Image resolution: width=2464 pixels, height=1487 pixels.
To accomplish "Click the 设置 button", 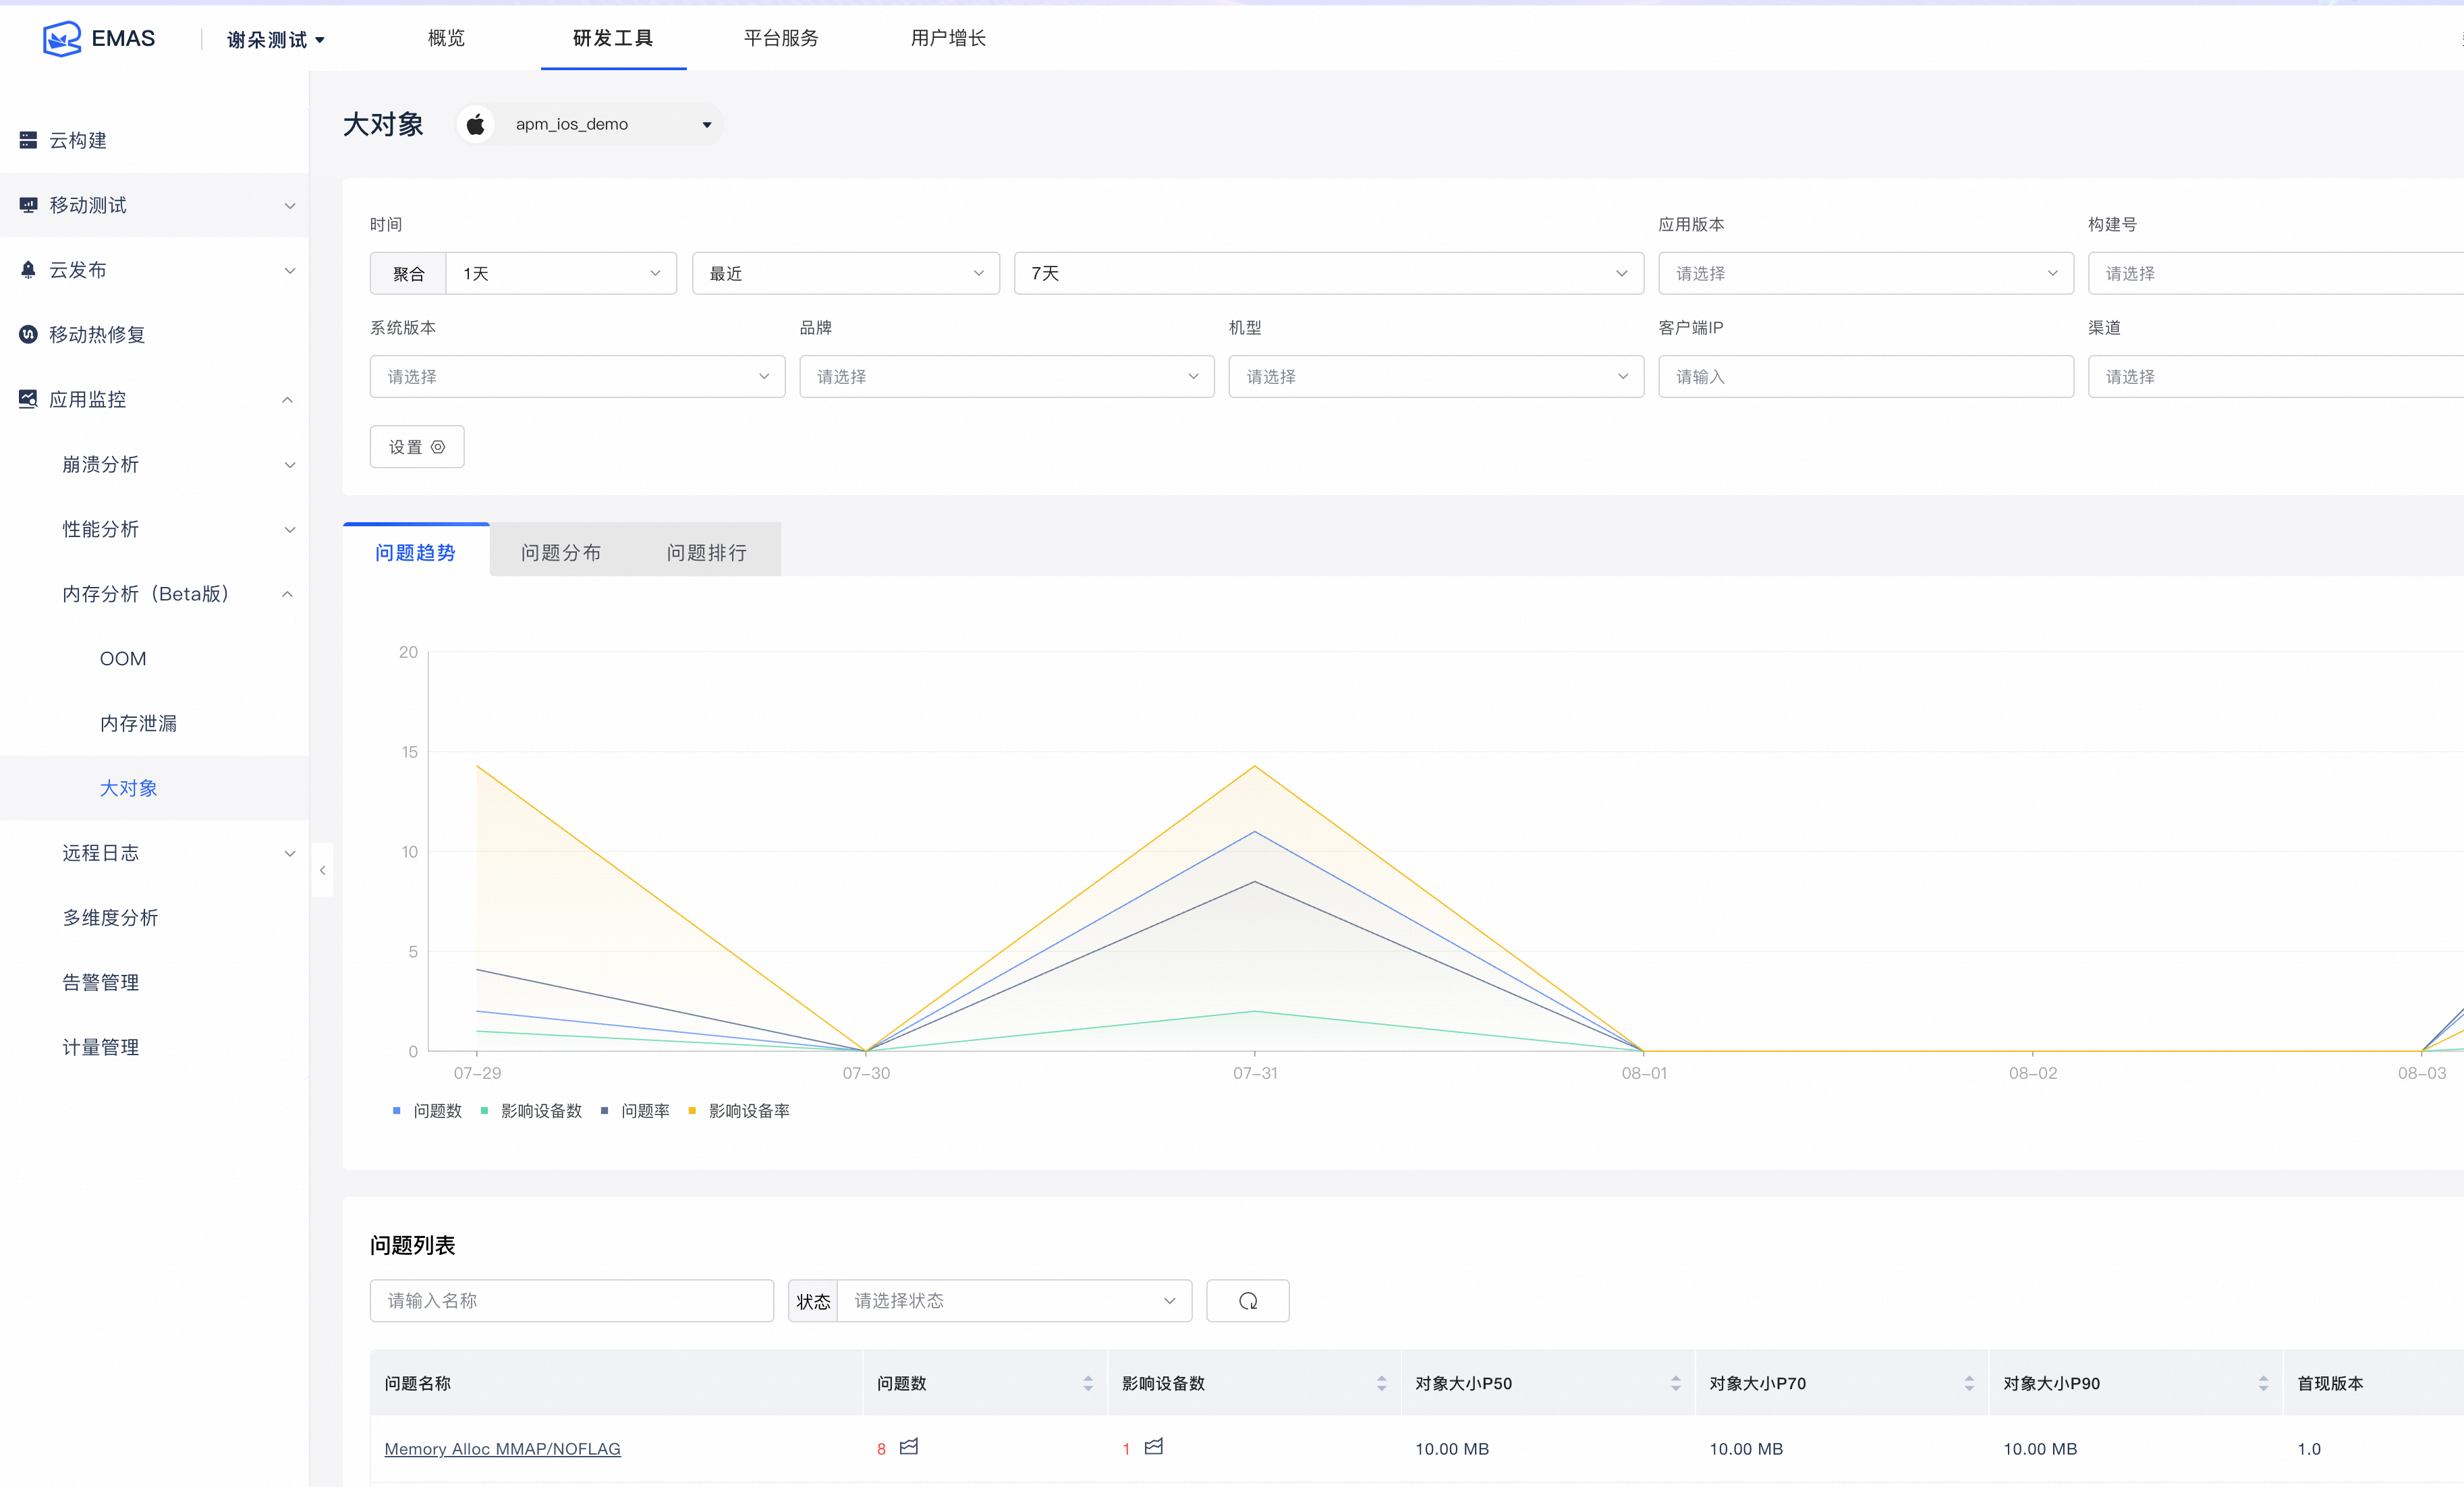I will 417,446.
